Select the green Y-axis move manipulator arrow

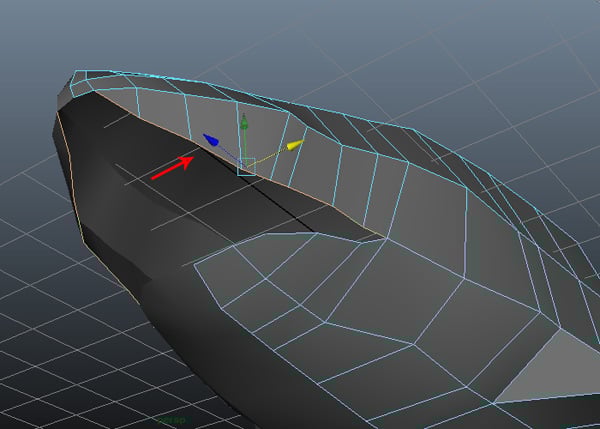(x=244, y=122)
